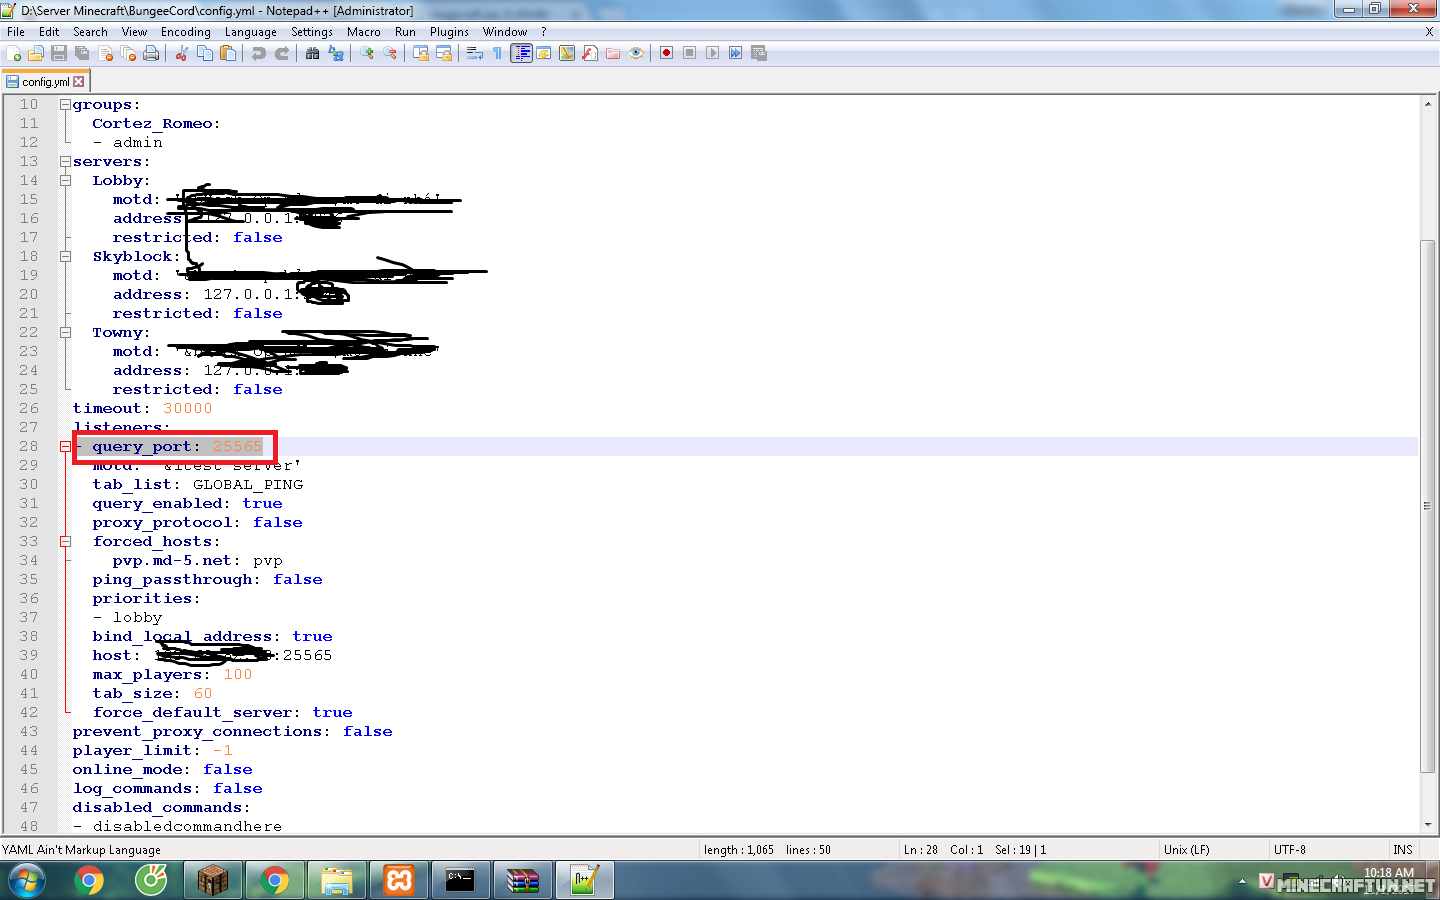Toggle the indent guide display
The width and height of the screenshot is (1440, 900).
pos(521,53)
